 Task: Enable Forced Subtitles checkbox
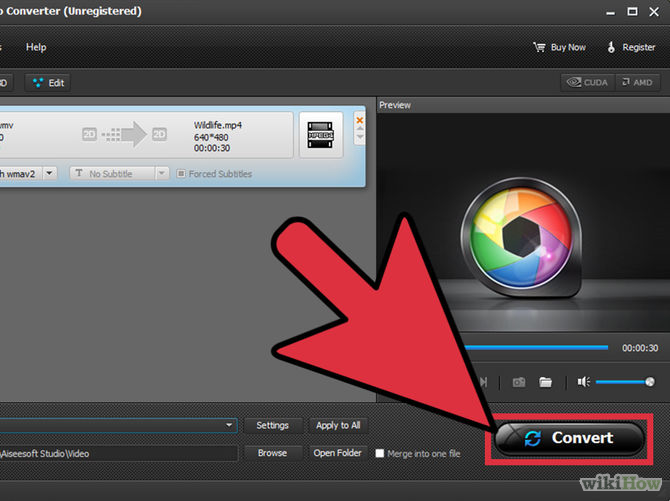pos(181,174)
